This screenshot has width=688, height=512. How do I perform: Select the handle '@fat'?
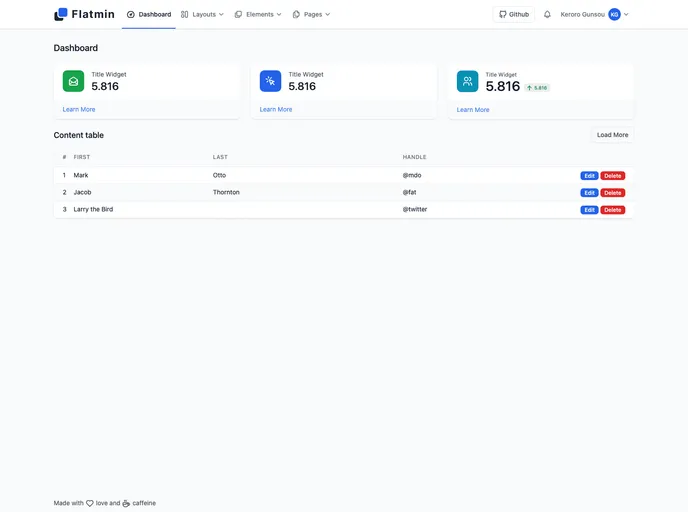tap(409, 192)
